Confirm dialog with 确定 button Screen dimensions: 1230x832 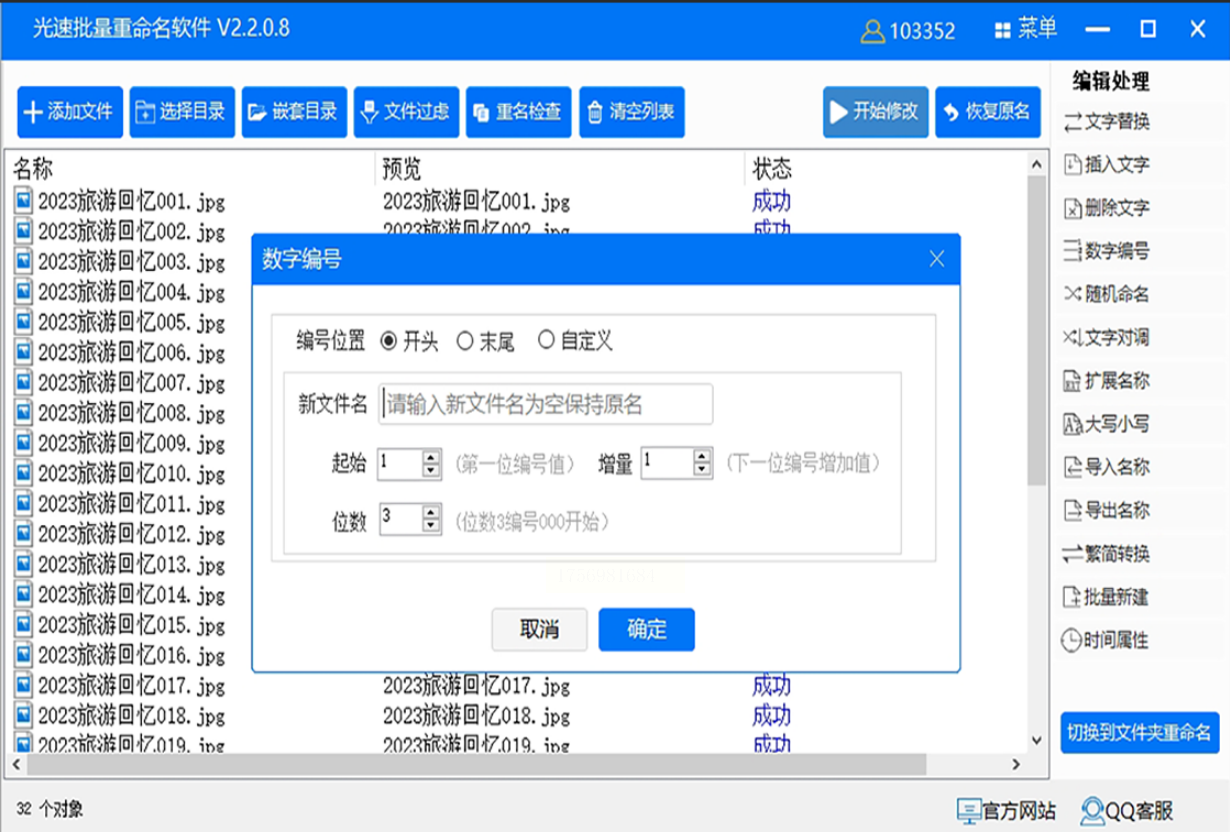[646, 630]
